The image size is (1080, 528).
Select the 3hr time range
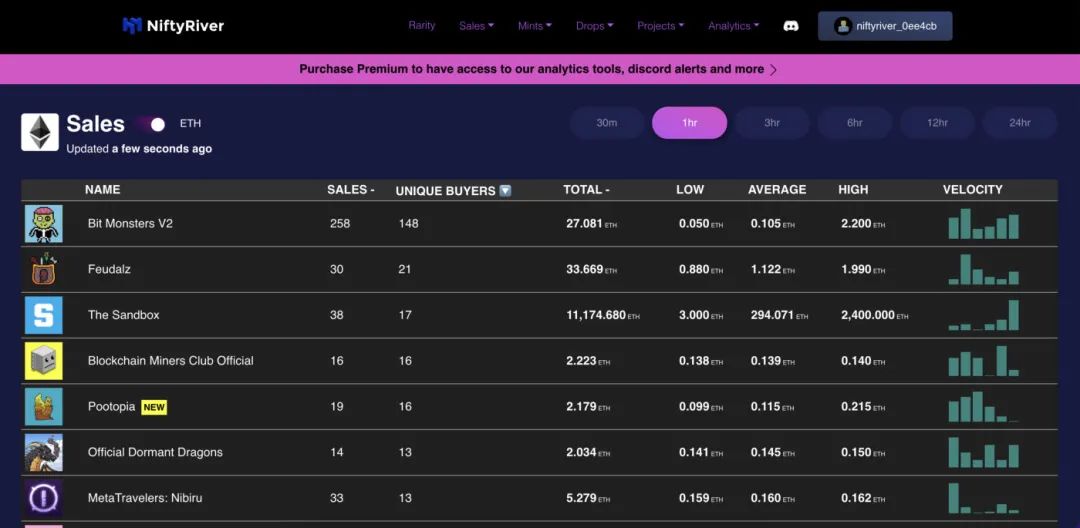(772, 123)
